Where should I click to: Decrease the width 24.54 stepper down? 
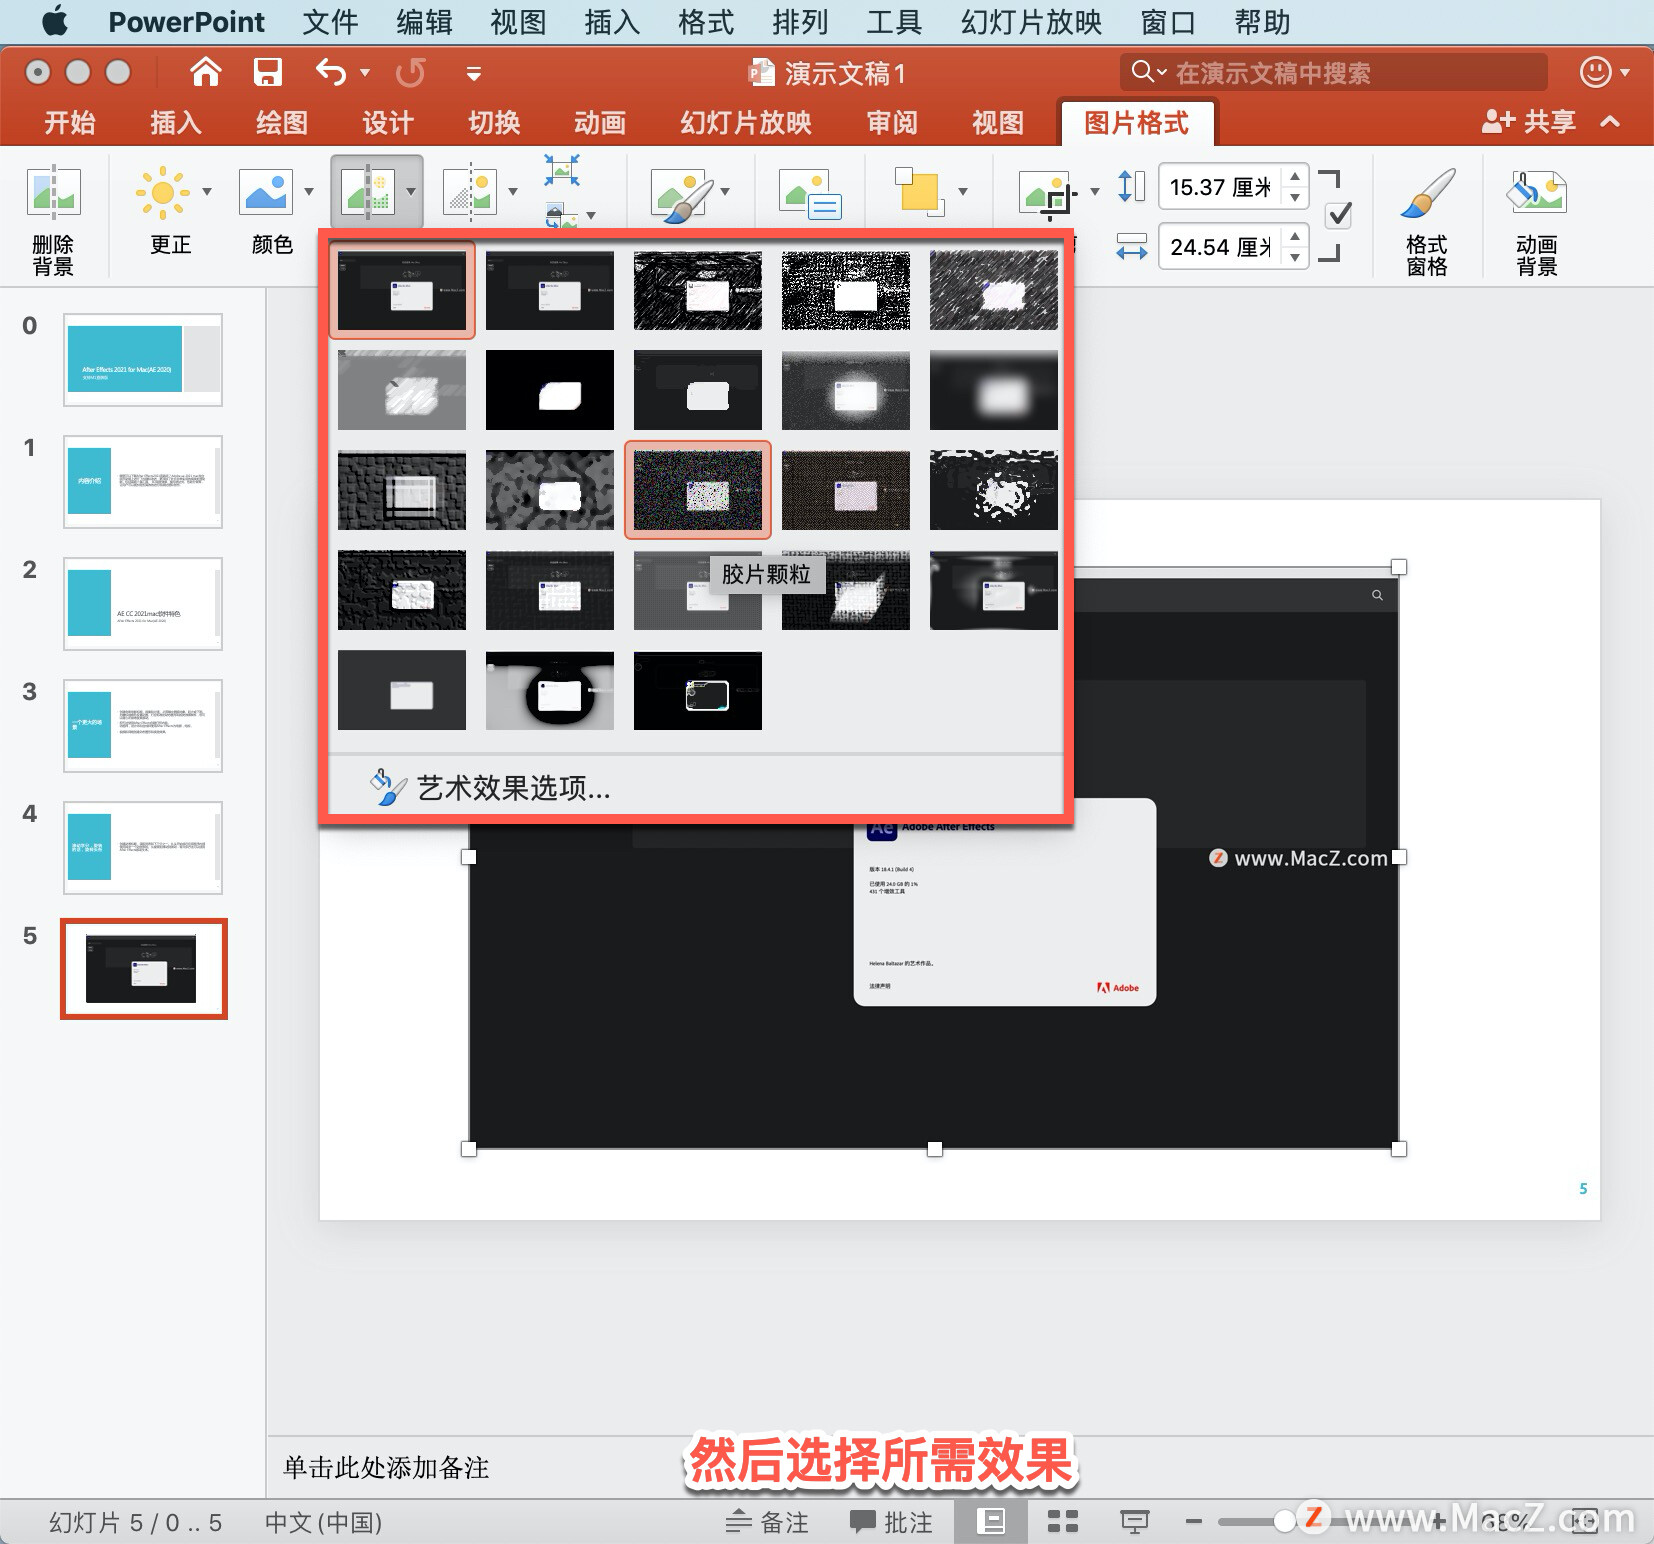(x=1295, y=257)
